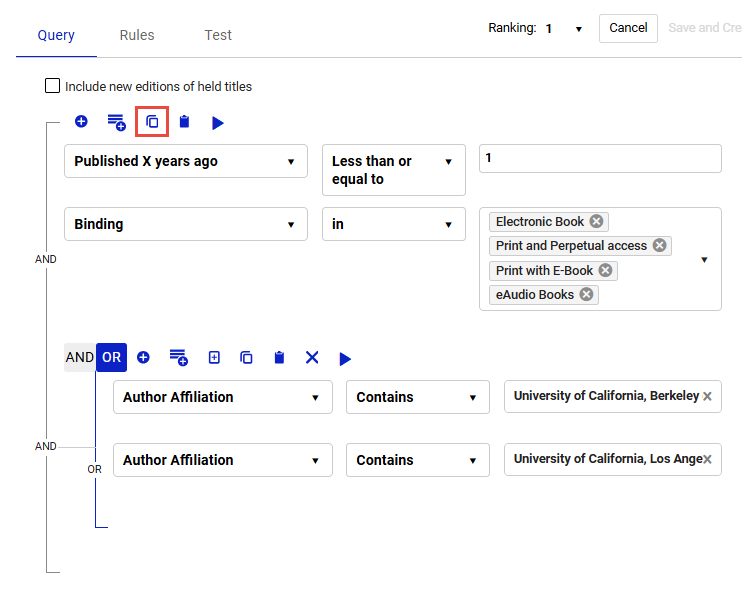Click the highlighted copy icon in top toolbar
This screenshot has height=589, width=742.
click(152, 122)
